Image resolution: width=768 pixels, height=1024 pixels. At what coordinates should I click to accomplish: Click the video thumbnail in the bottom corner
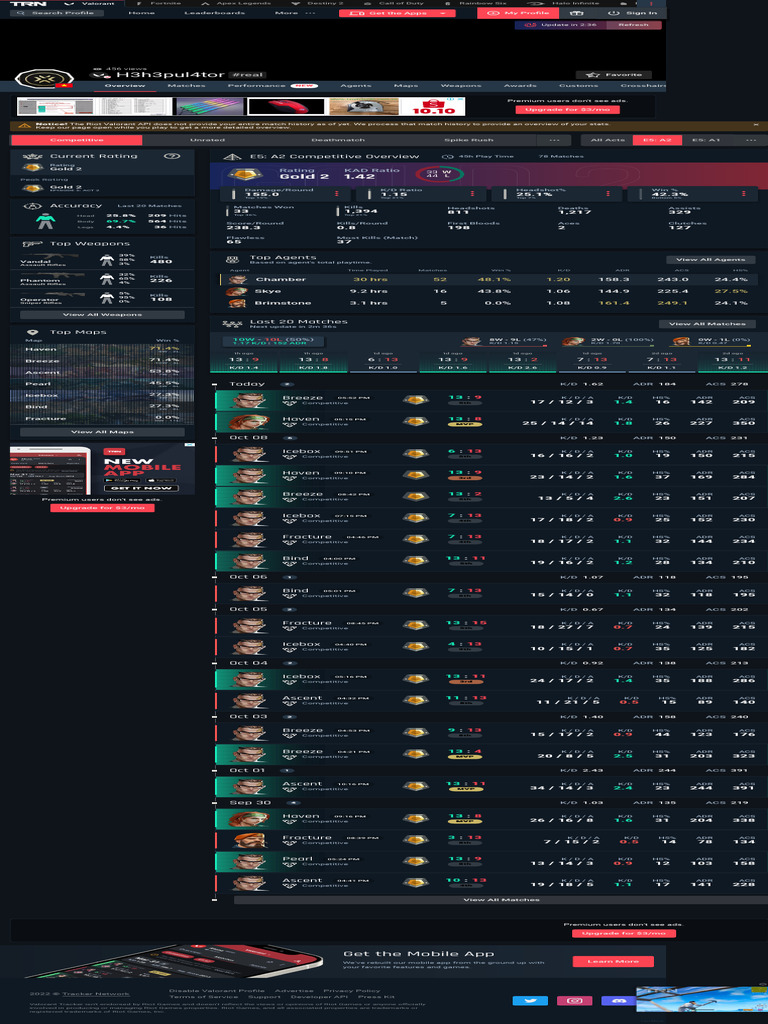click(702, 999)
